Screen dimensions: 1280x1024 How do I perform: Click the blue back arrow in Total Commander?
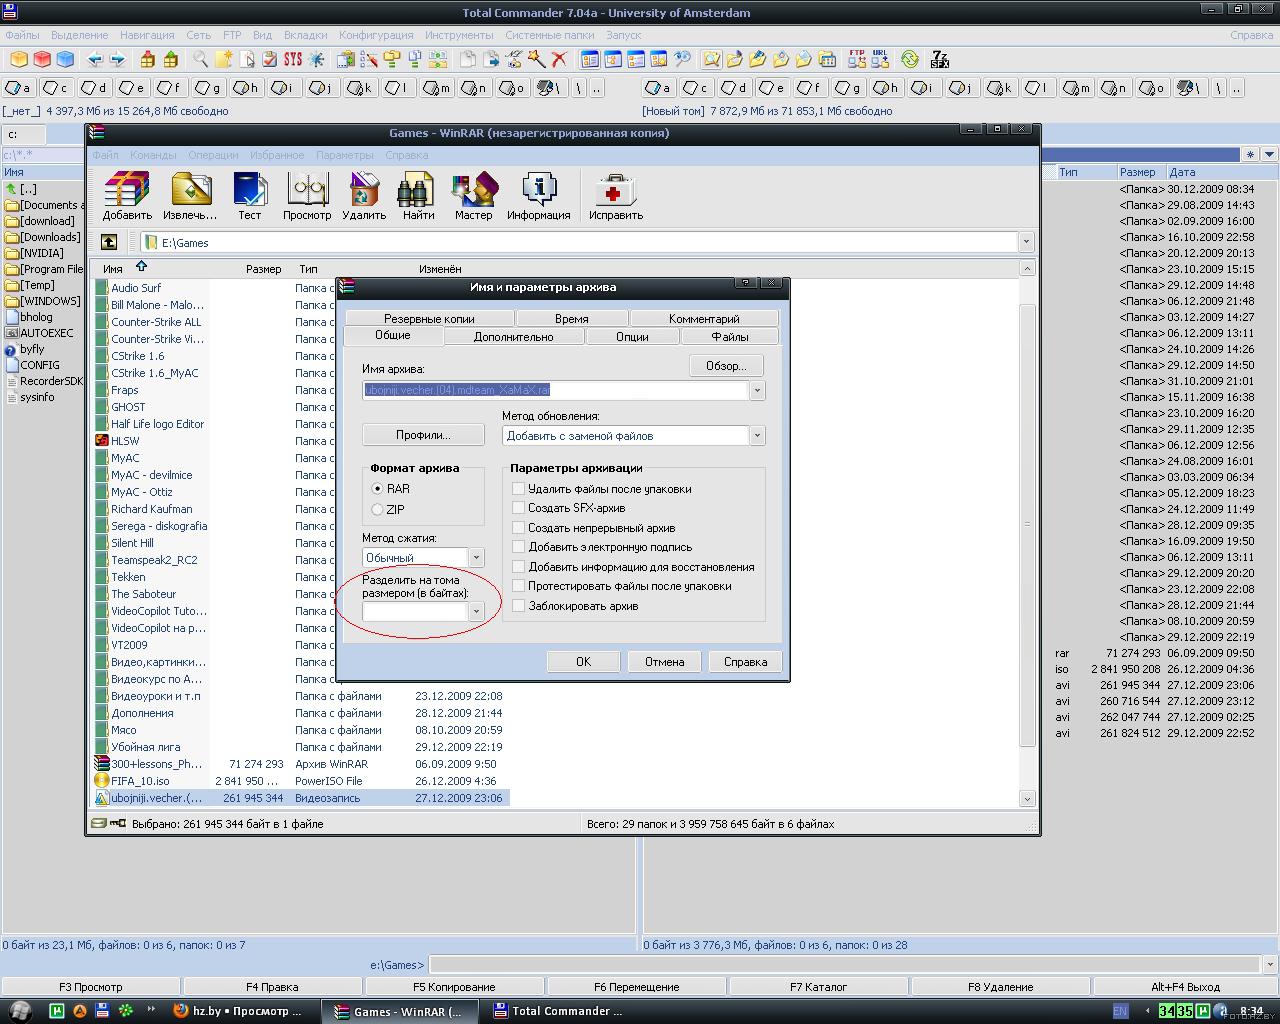(x=95, y=59)
